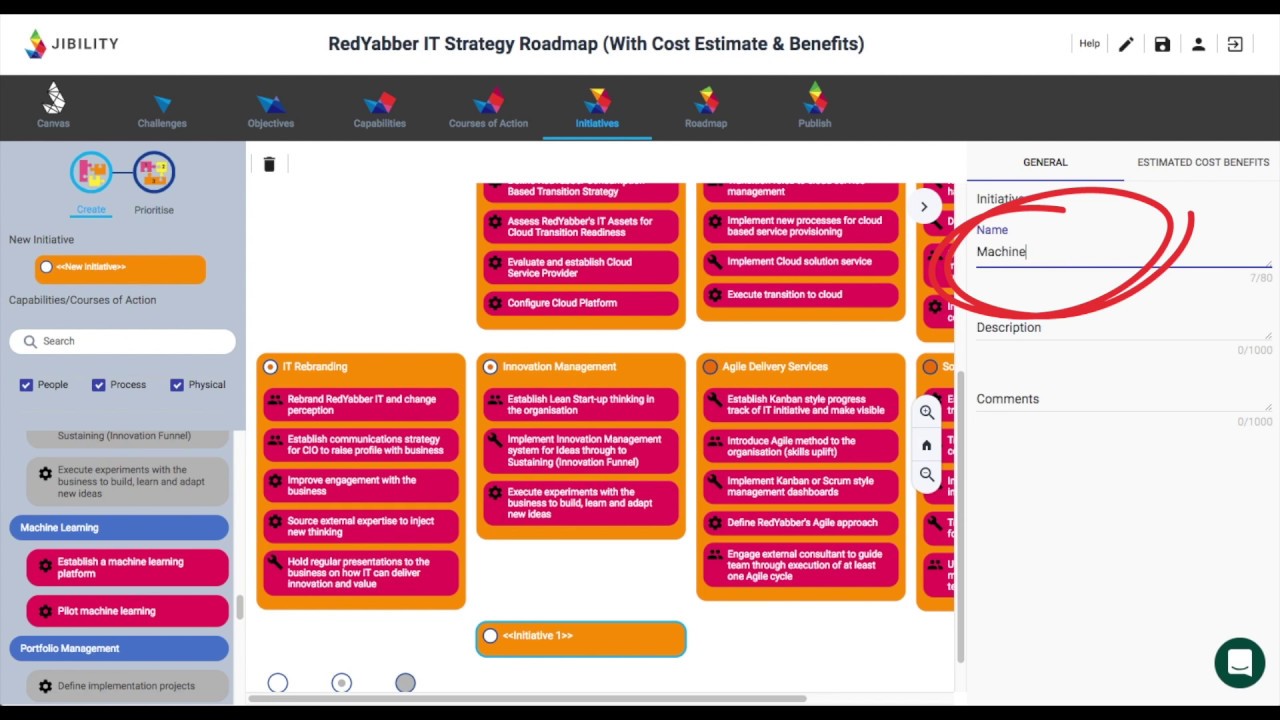Click Configure Cloud Platform action
The image size is (1280, 720).
point(581,303)
